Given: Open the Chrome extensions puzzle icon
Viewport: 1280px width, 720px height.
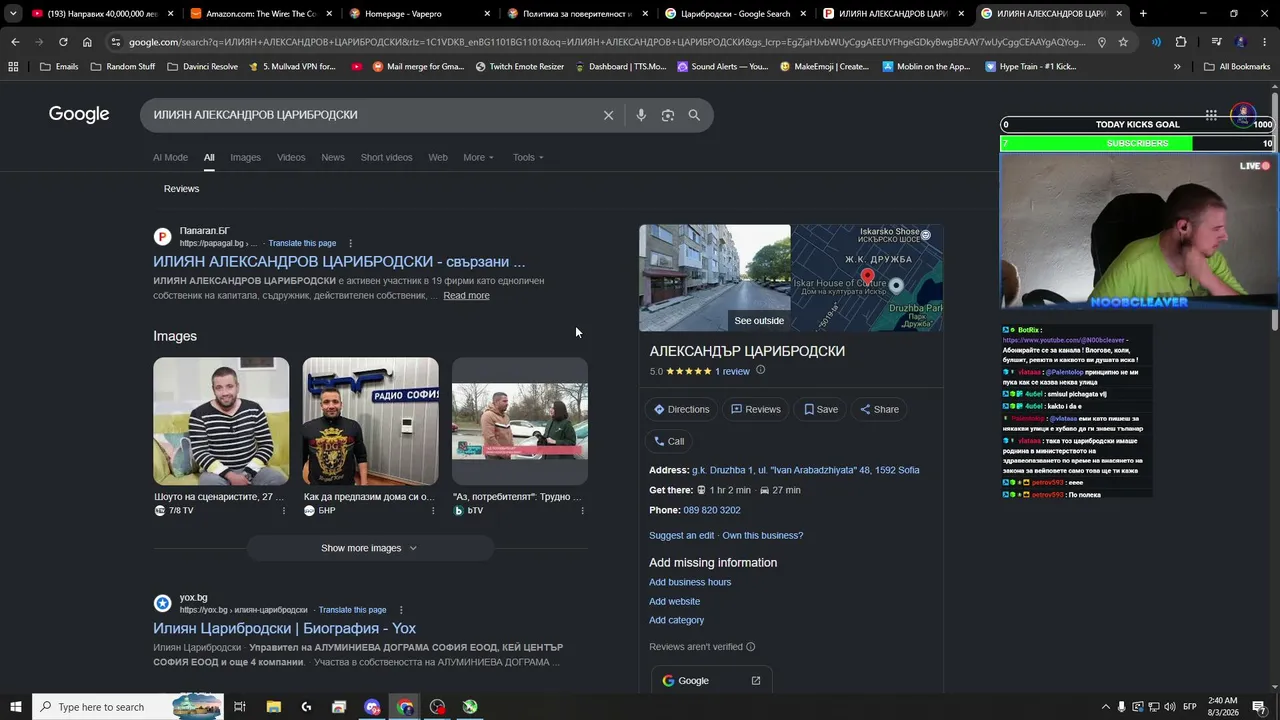Looking at the screenshot, I should click(x=1181, y=42).
